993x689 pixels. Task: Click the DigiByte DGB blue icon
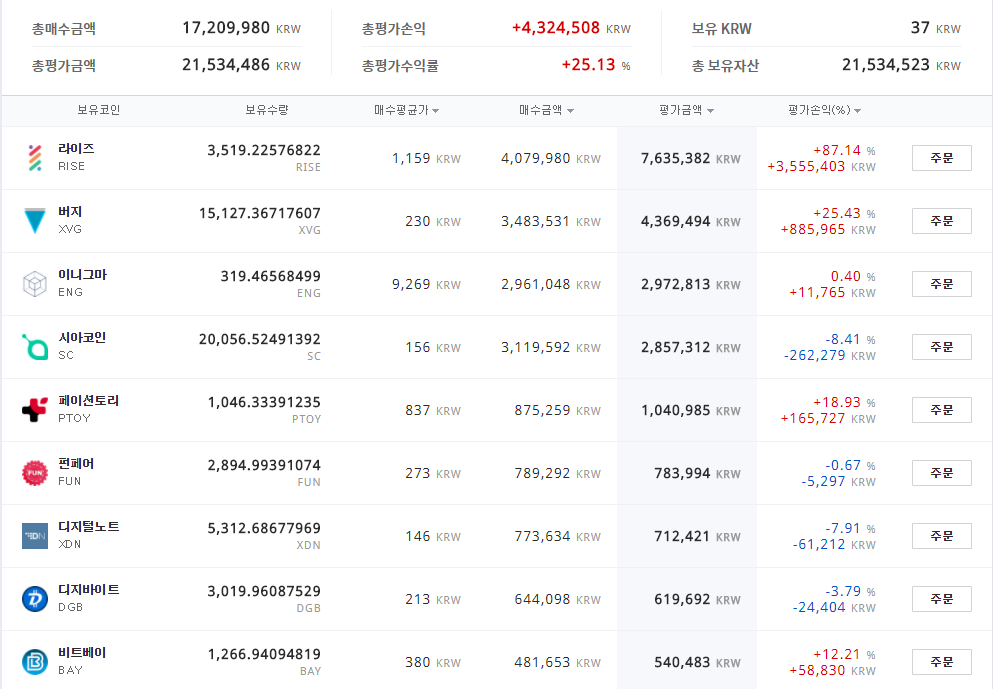click(x=35, y=599)
